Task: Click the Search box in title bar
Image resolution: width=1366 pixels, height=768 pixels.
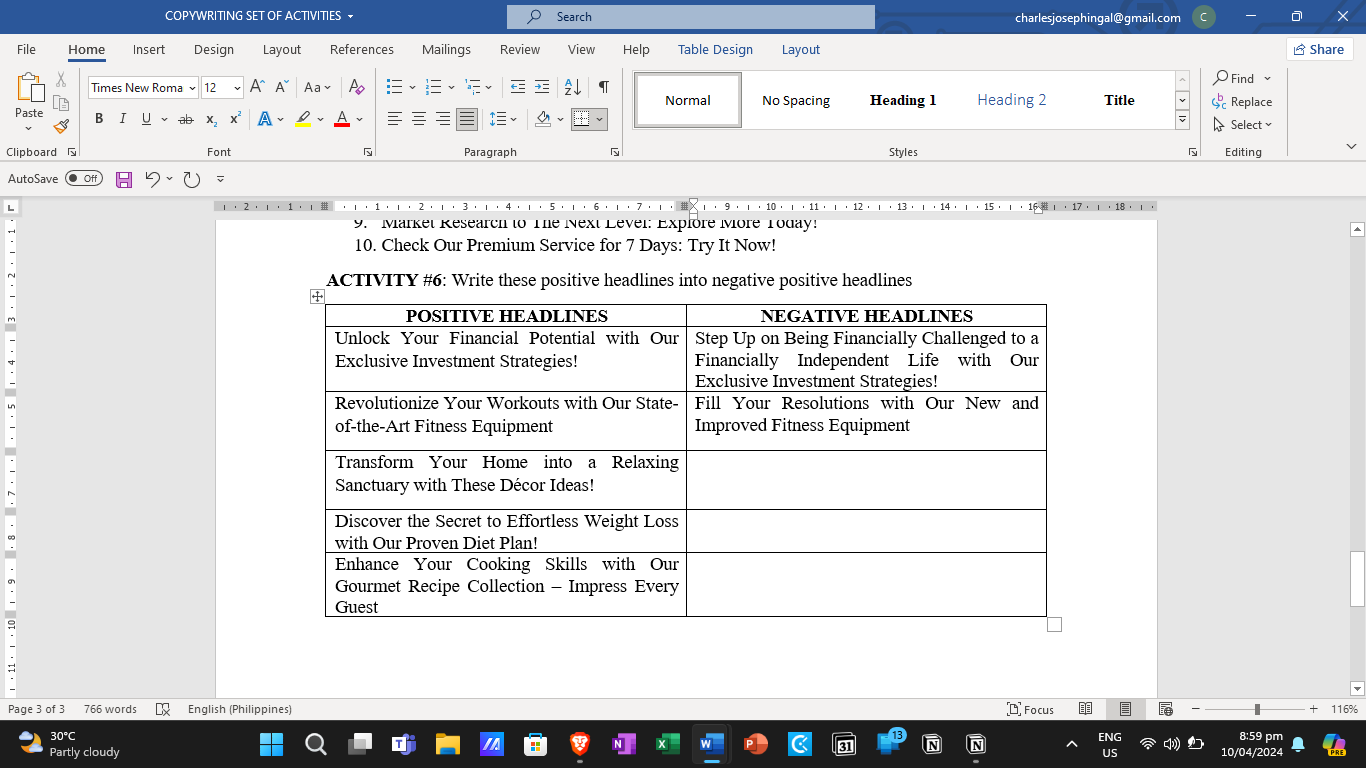Action: click(x=691, y=17)
